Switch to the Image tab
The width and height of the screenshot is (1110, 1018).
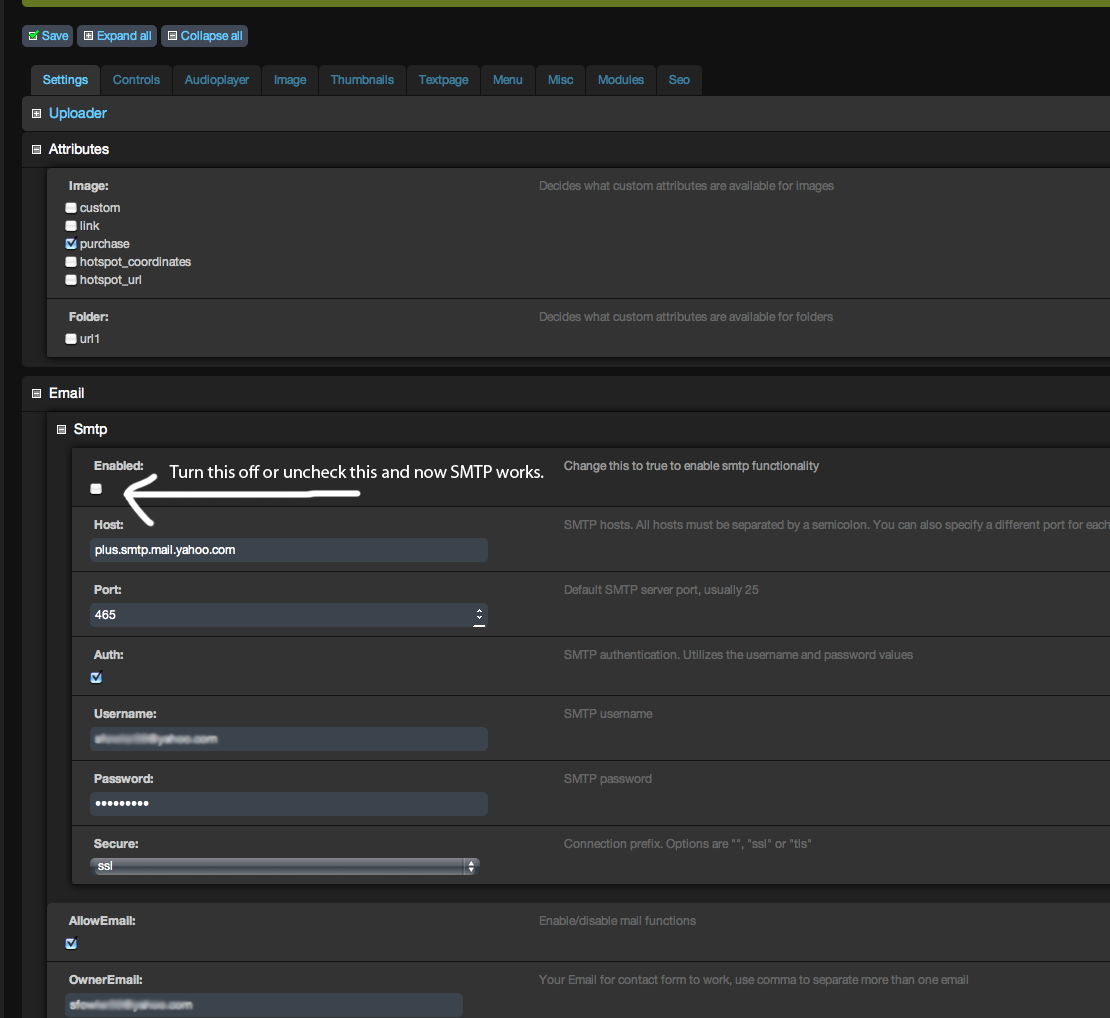click(290, 80)
